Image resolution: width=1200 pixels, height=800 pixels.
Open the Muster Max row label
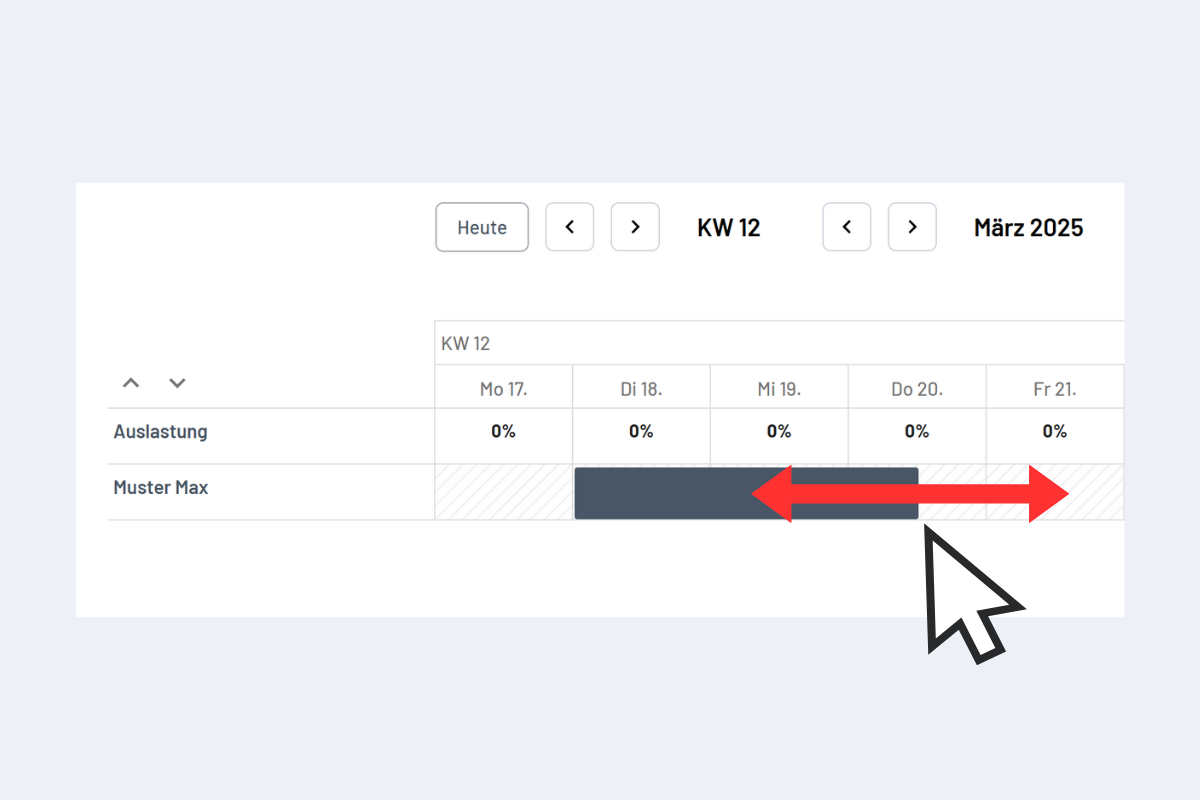coord(161,489)
